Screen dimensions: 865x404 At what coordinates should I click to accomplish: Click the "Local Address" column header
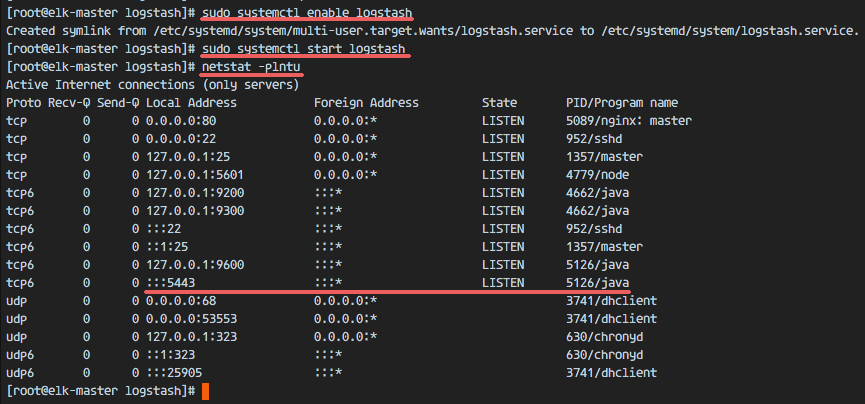click(x=191, y=102)
